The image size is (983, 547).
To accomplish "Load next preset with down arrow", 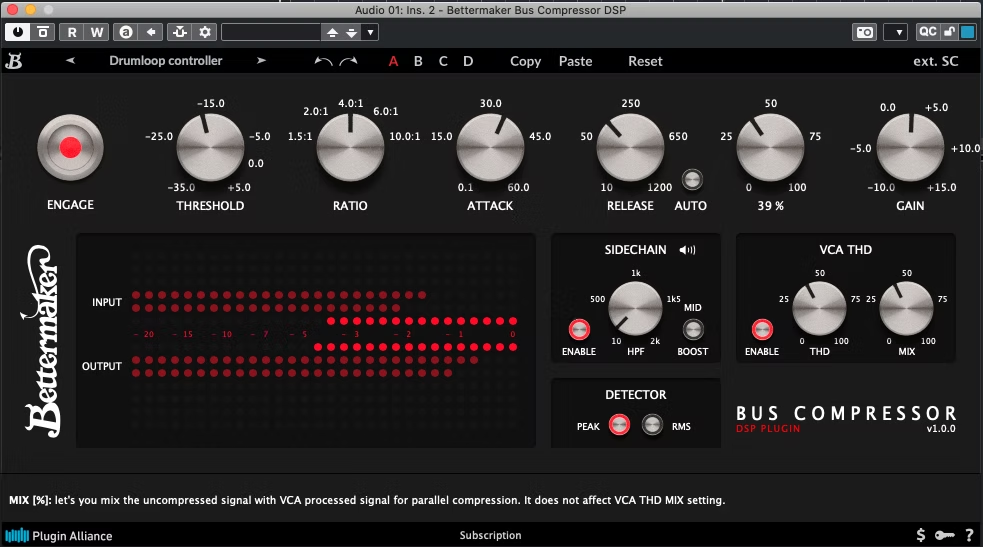I will pyautogui.click(x=352, y=33).
